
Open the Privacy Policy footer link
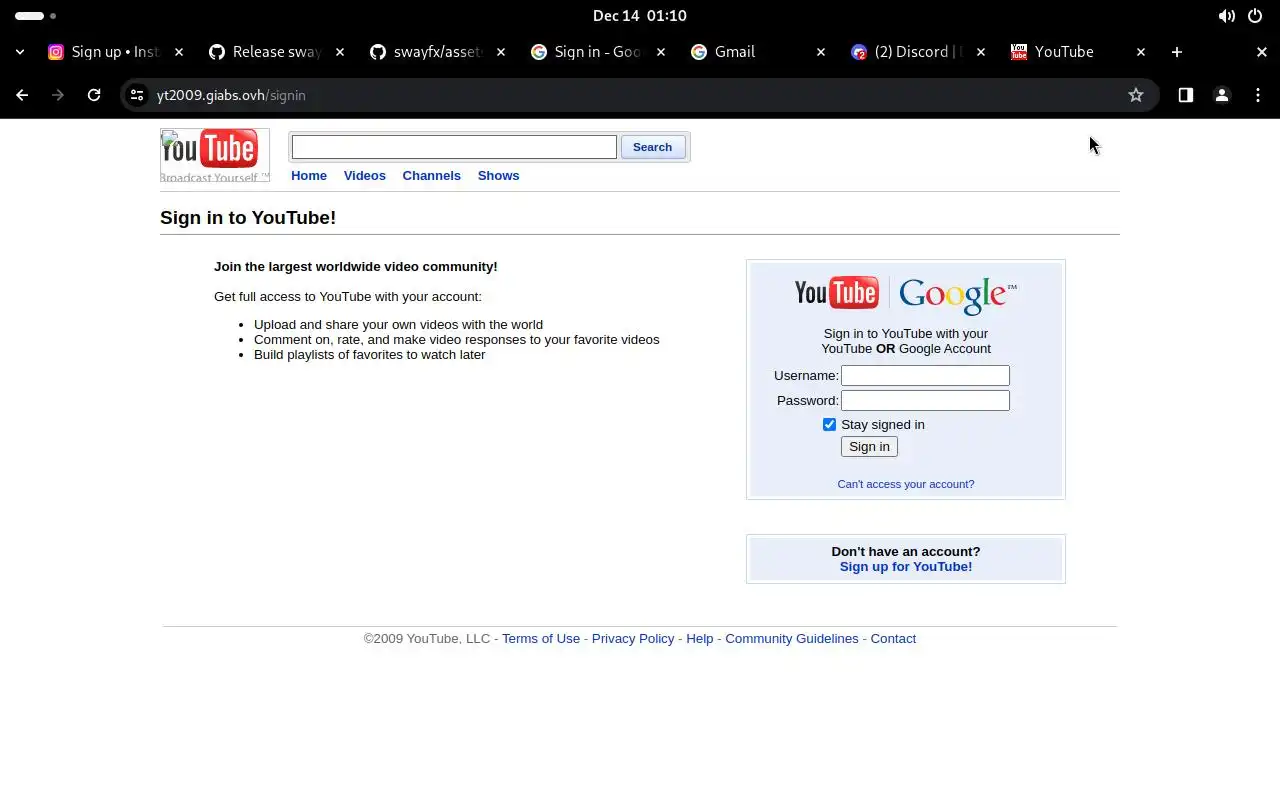633,639
